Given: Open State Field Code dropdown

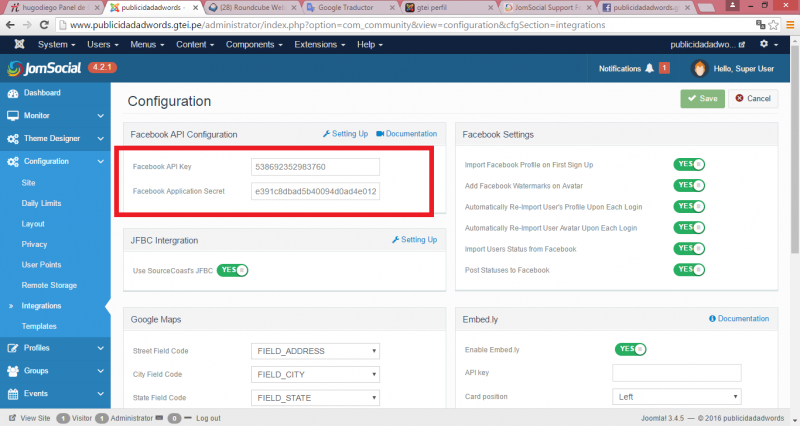Looking at the screenshot, I should tap(315, 398).
